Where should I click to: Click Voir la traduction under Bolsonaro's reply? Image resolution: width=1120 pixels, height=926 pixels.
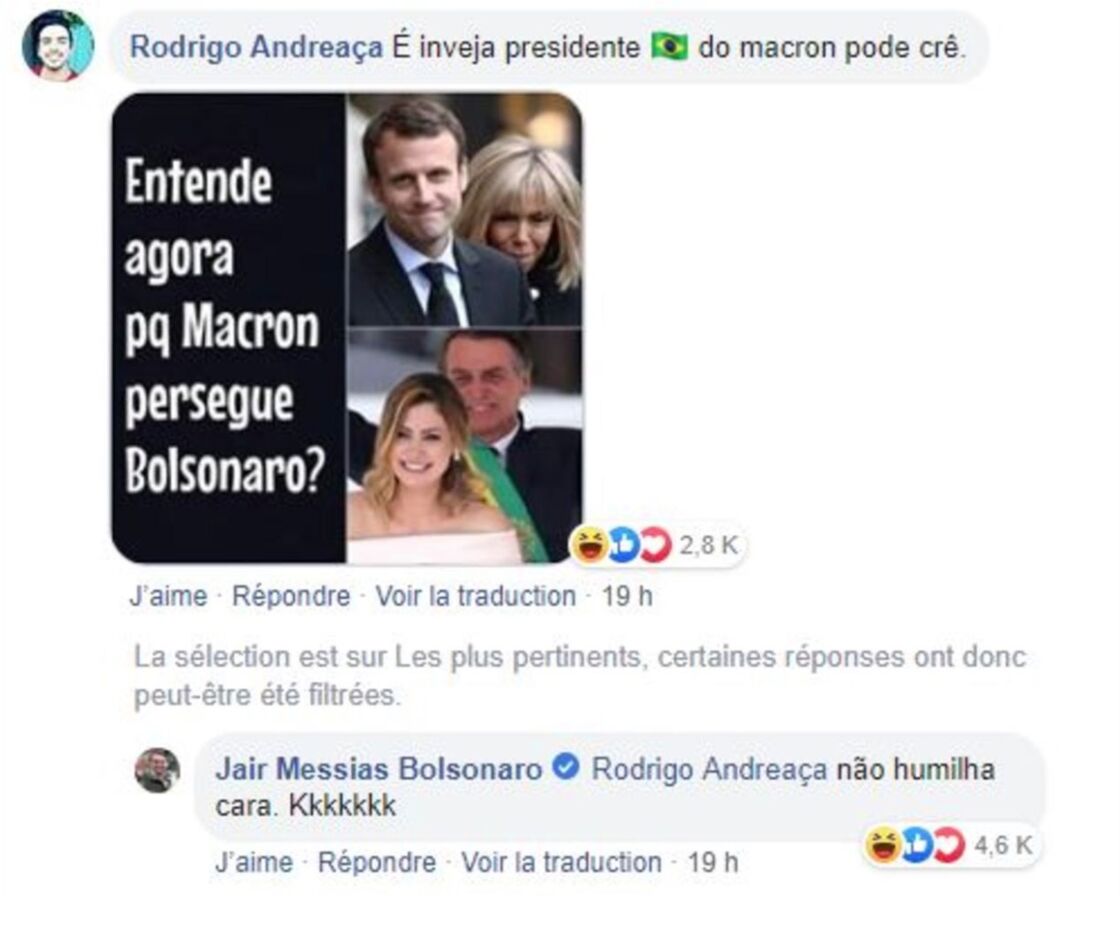pos(561,862)
